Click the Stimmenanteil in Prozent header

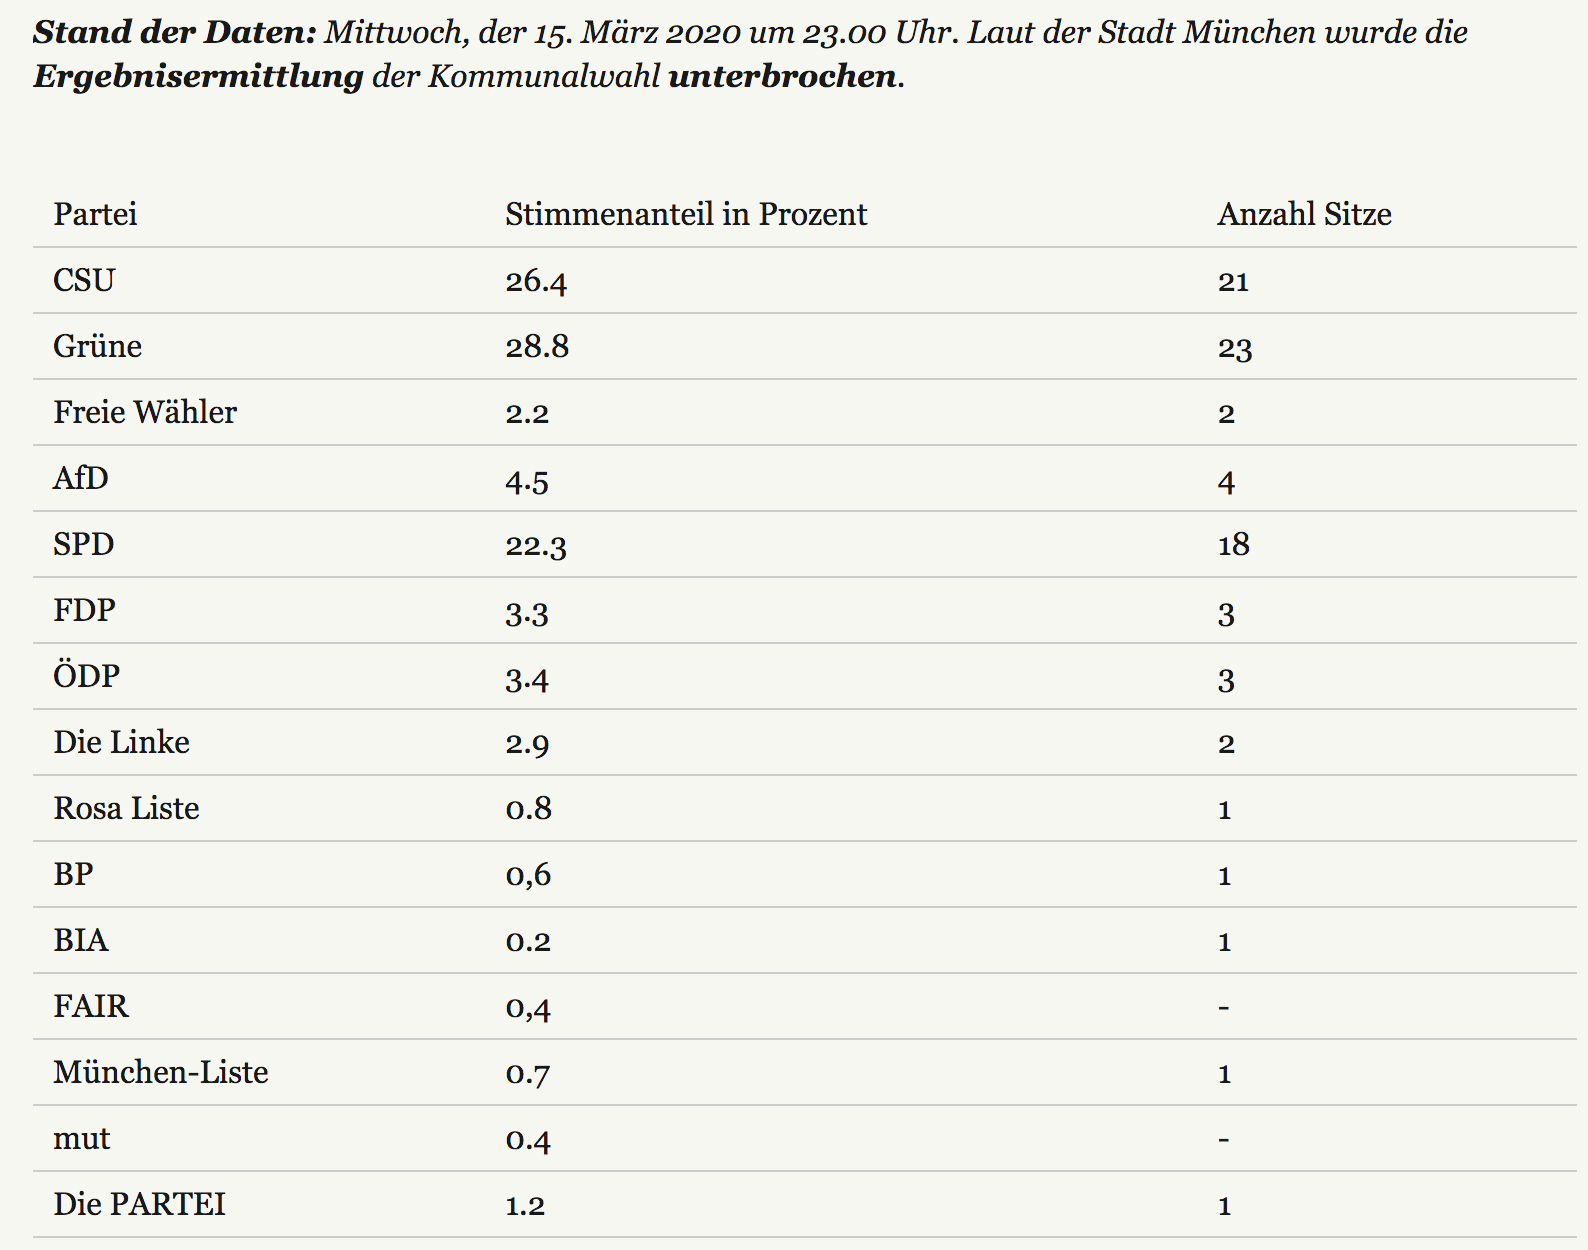coord(686,214)
